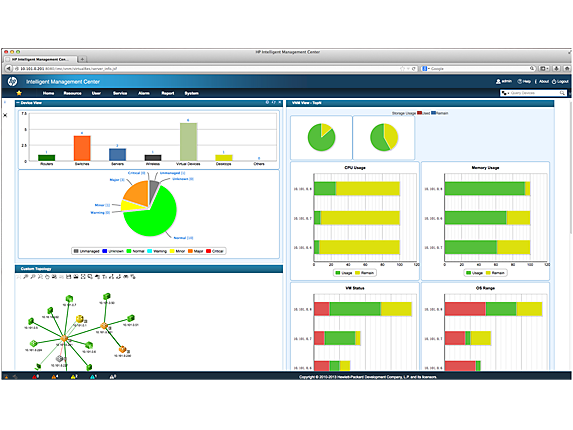The height and width of the screenshot is (430, 573).
Task: Open the Help link
Action: [x=524, y=81]
